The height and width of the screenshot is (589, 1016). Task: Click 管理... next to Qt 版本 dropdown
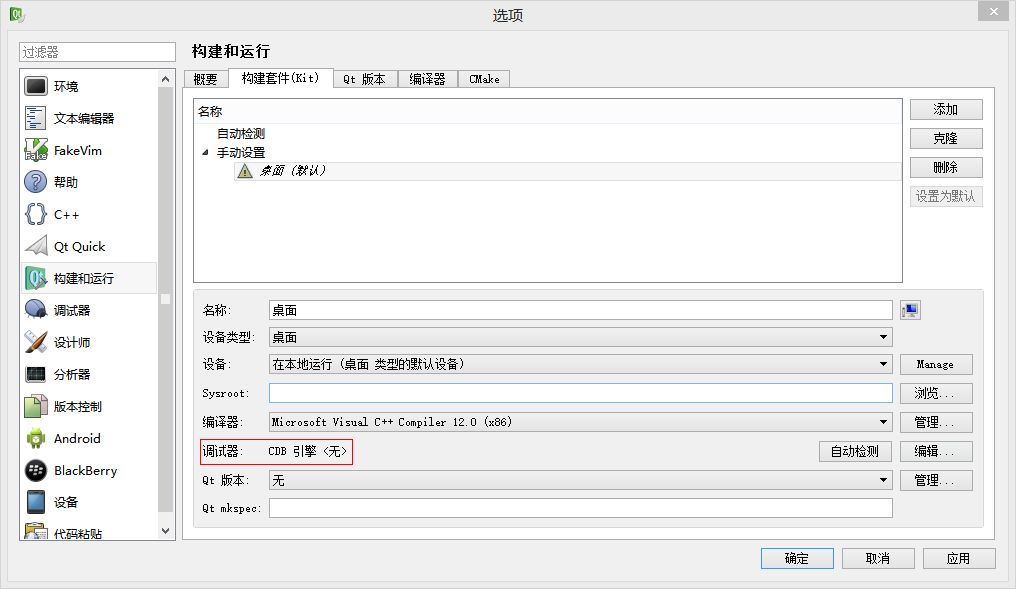[x=936, y=480]
